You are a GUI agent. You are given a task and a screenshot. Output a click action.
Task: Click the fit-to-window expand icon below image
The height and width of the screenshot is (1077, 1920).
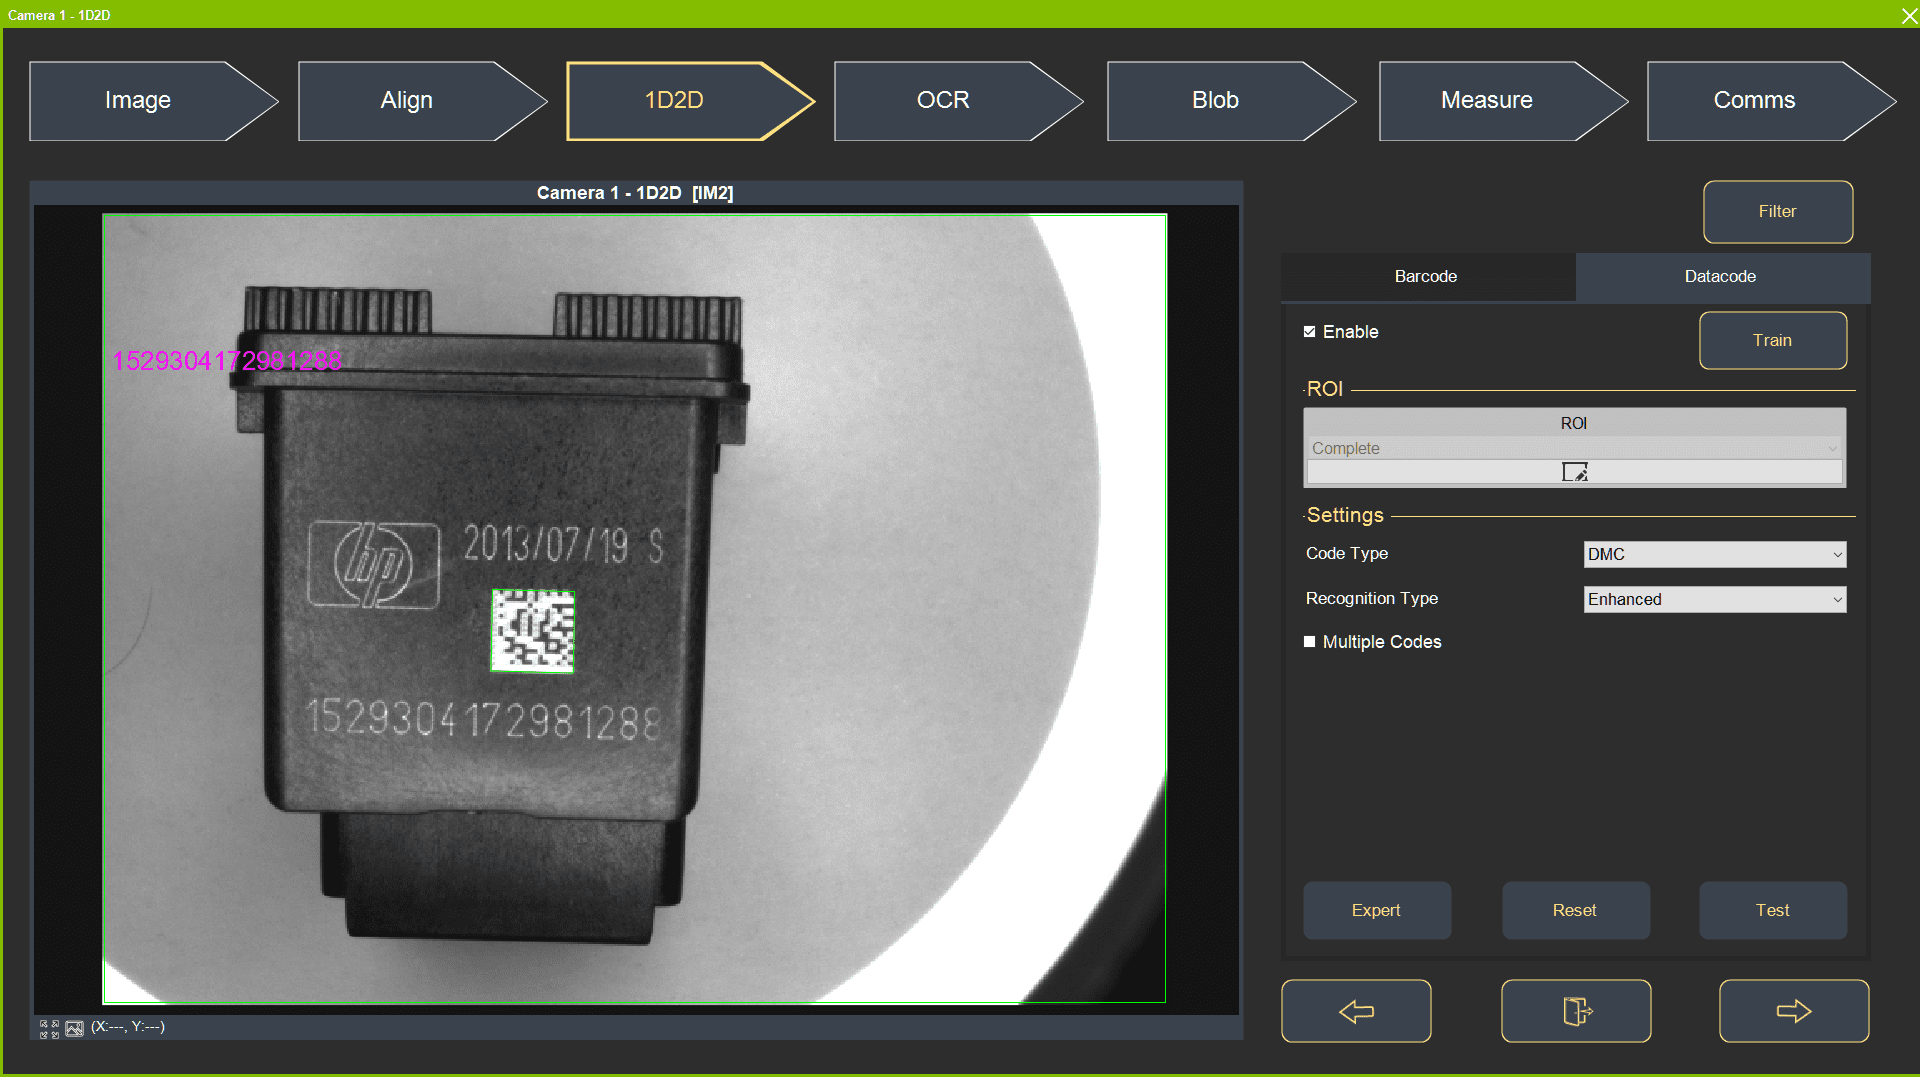pyautogui.click(x=49, y=1028)
